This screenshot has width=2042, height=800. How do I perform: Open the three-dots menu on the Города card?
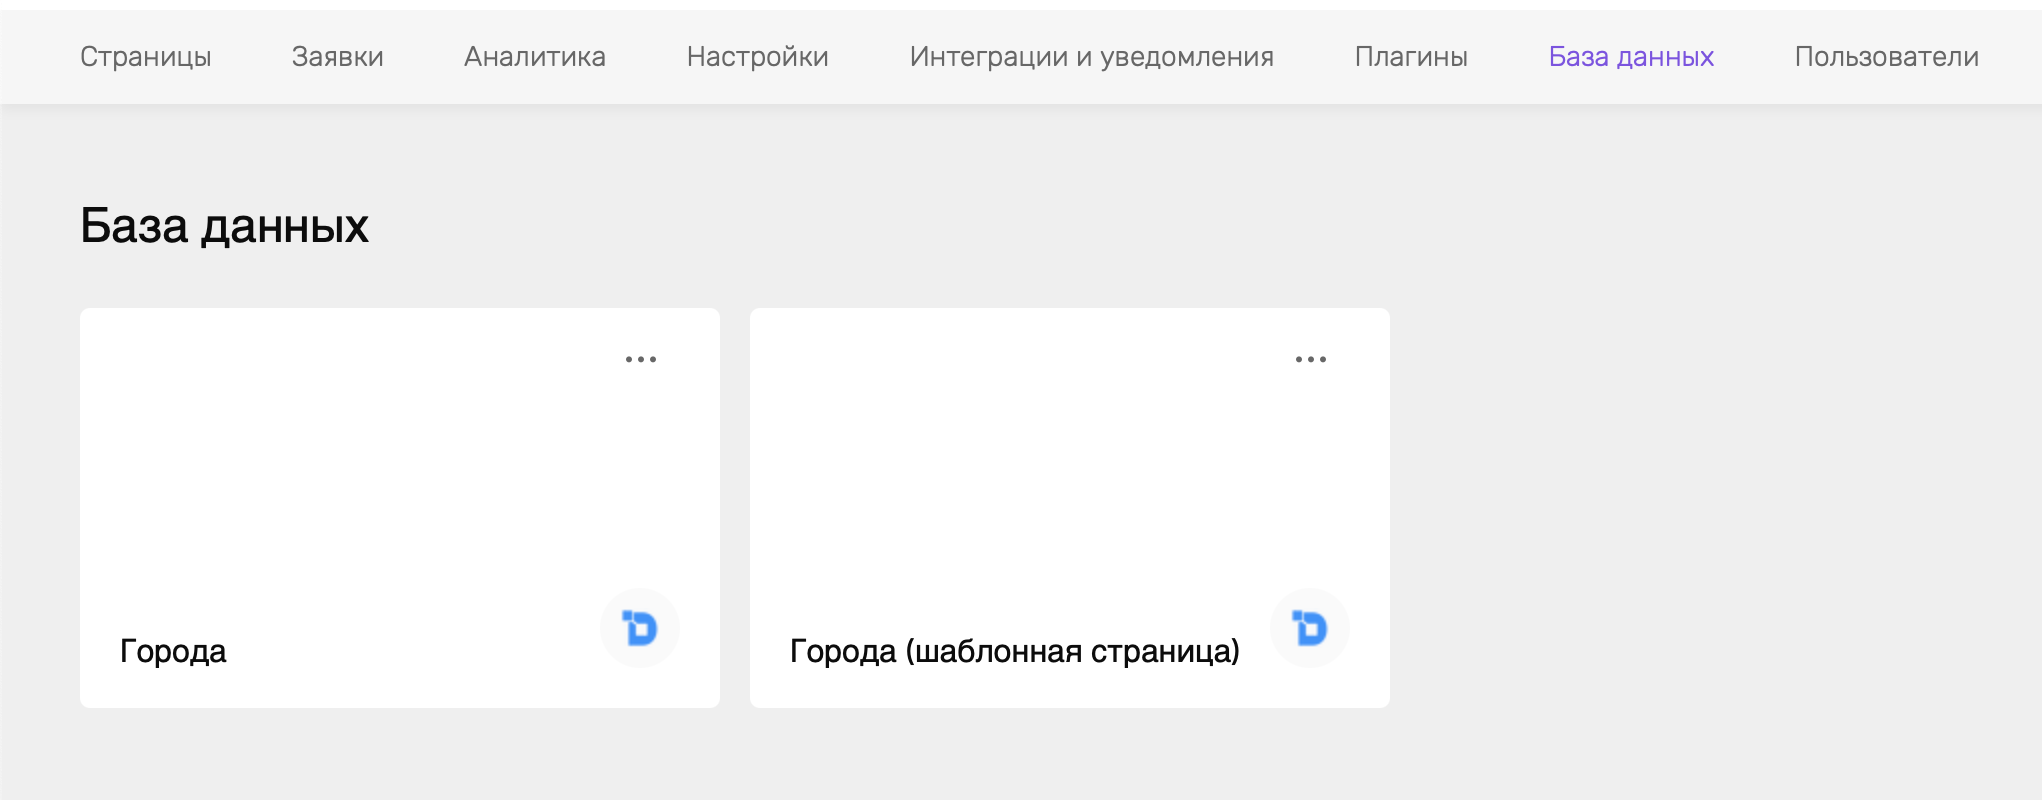pos(641,359)
